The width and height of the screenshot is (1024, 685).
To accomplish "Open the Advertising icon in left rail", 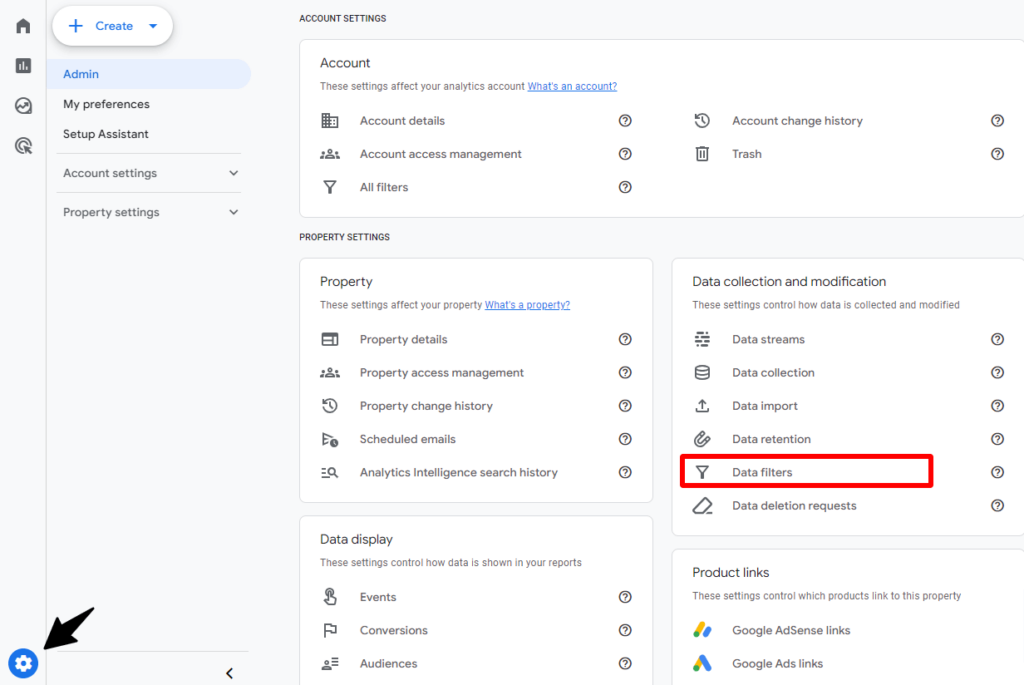I will click(x=23, y=146).
